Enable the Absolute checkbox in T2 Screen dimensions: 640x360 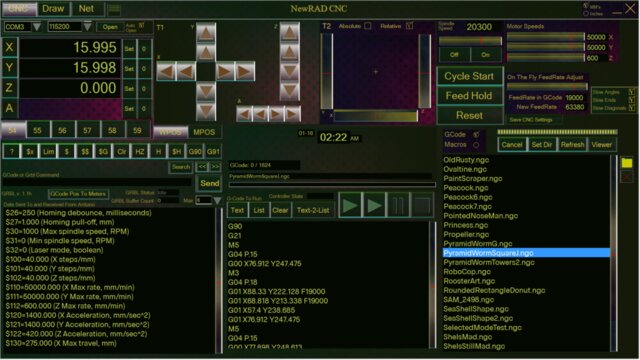point(368,26)
